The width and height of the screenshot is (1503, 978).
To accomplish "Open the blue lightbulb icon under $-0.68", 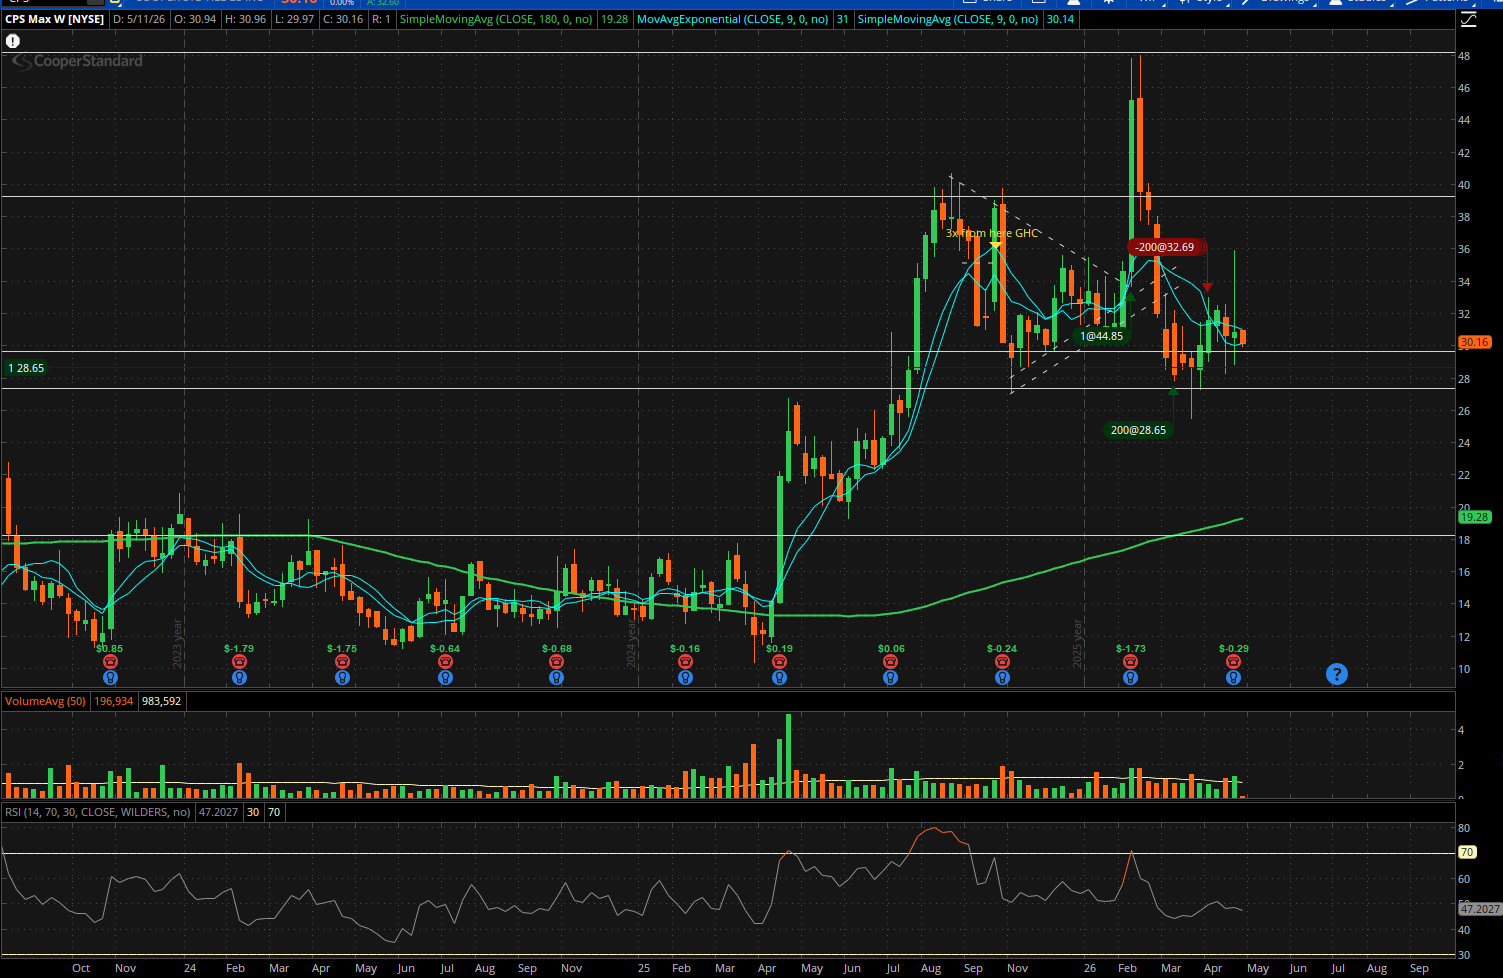I will (557, 678).
